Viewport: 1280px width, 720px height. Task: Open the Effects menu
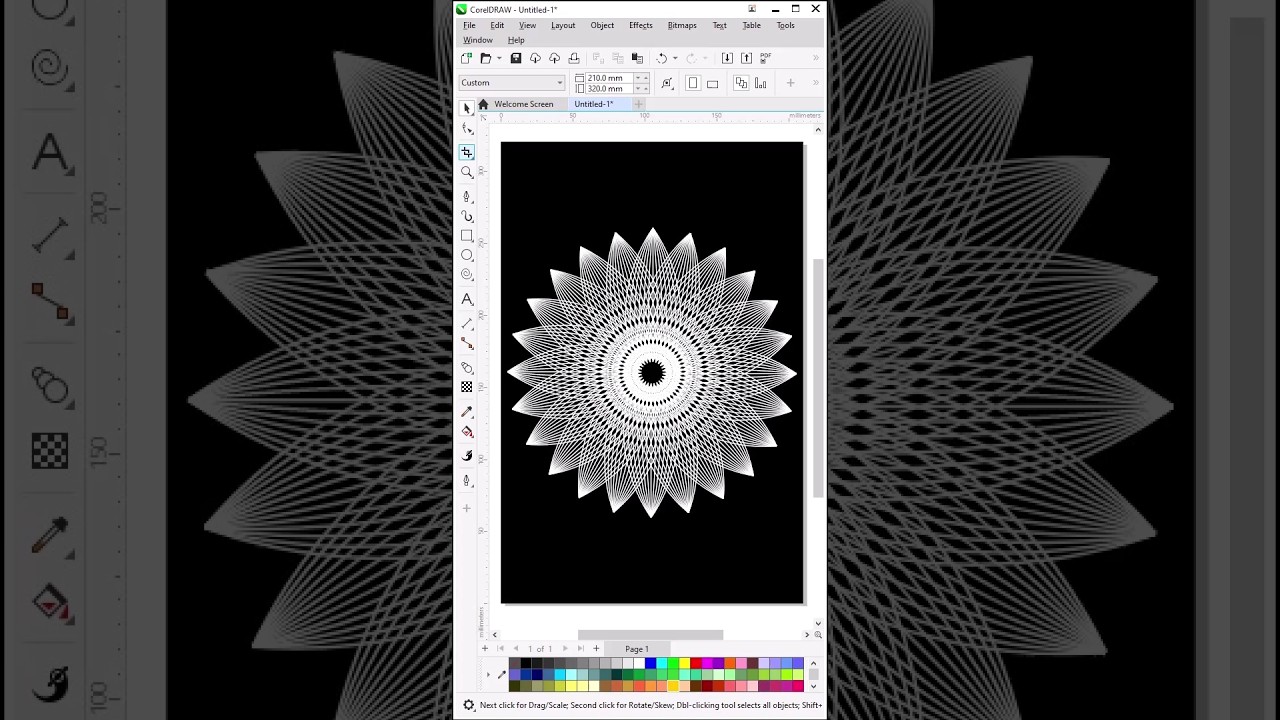(x=641, y=25)
